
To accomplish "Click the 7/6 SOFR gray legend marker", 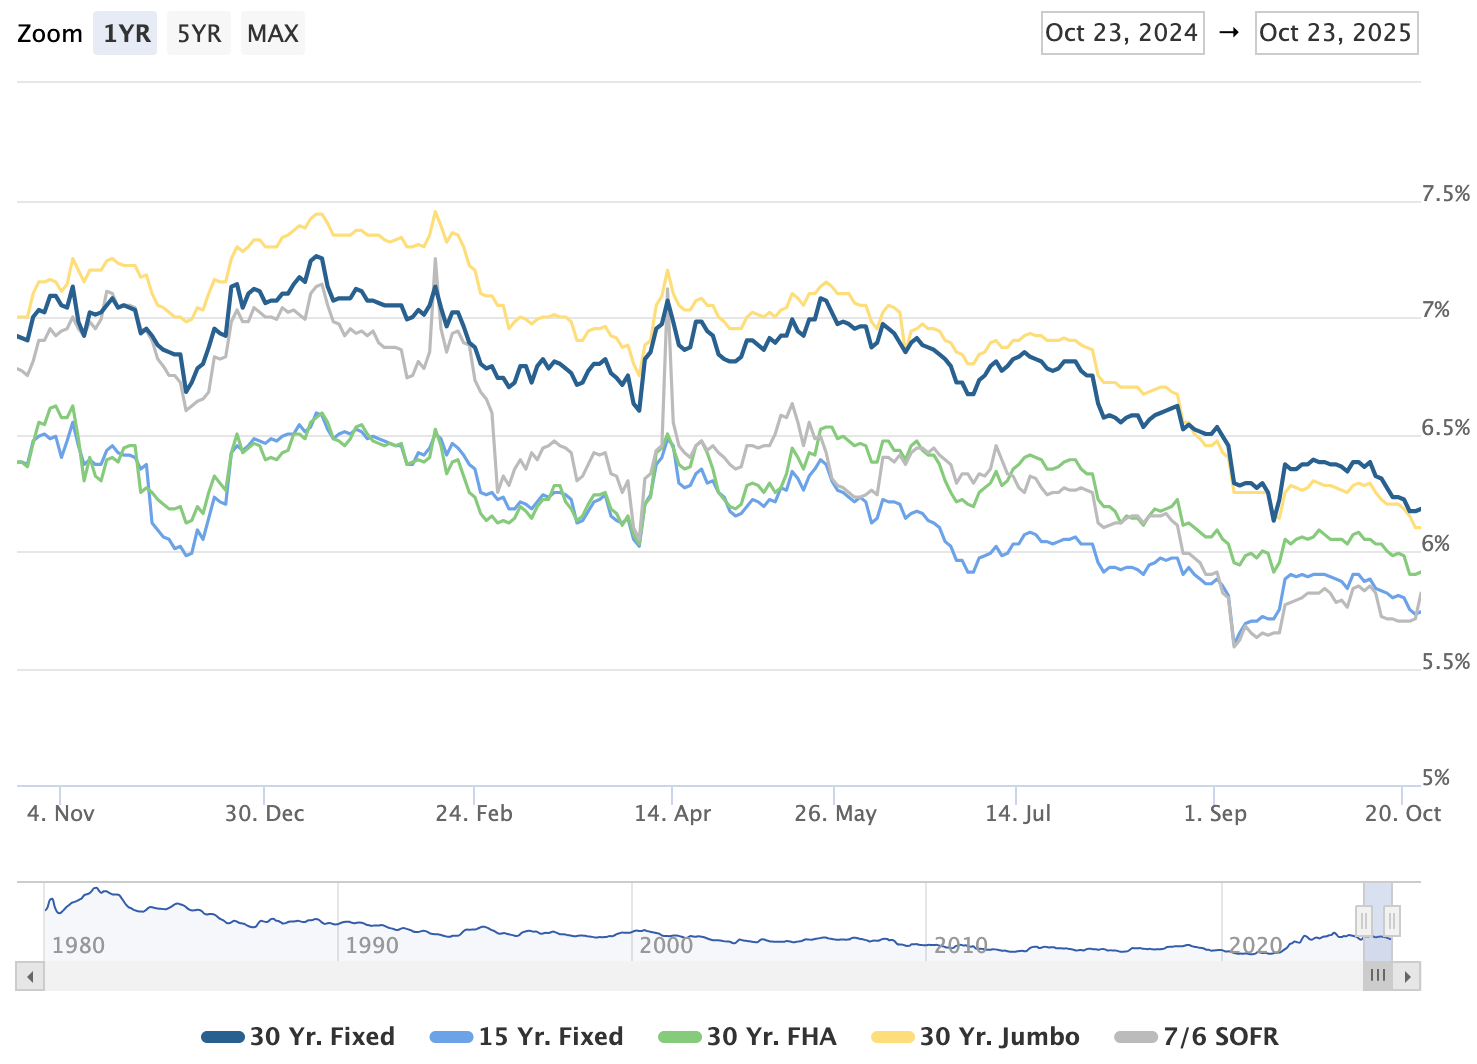I will click(x=1136, y=1037).
